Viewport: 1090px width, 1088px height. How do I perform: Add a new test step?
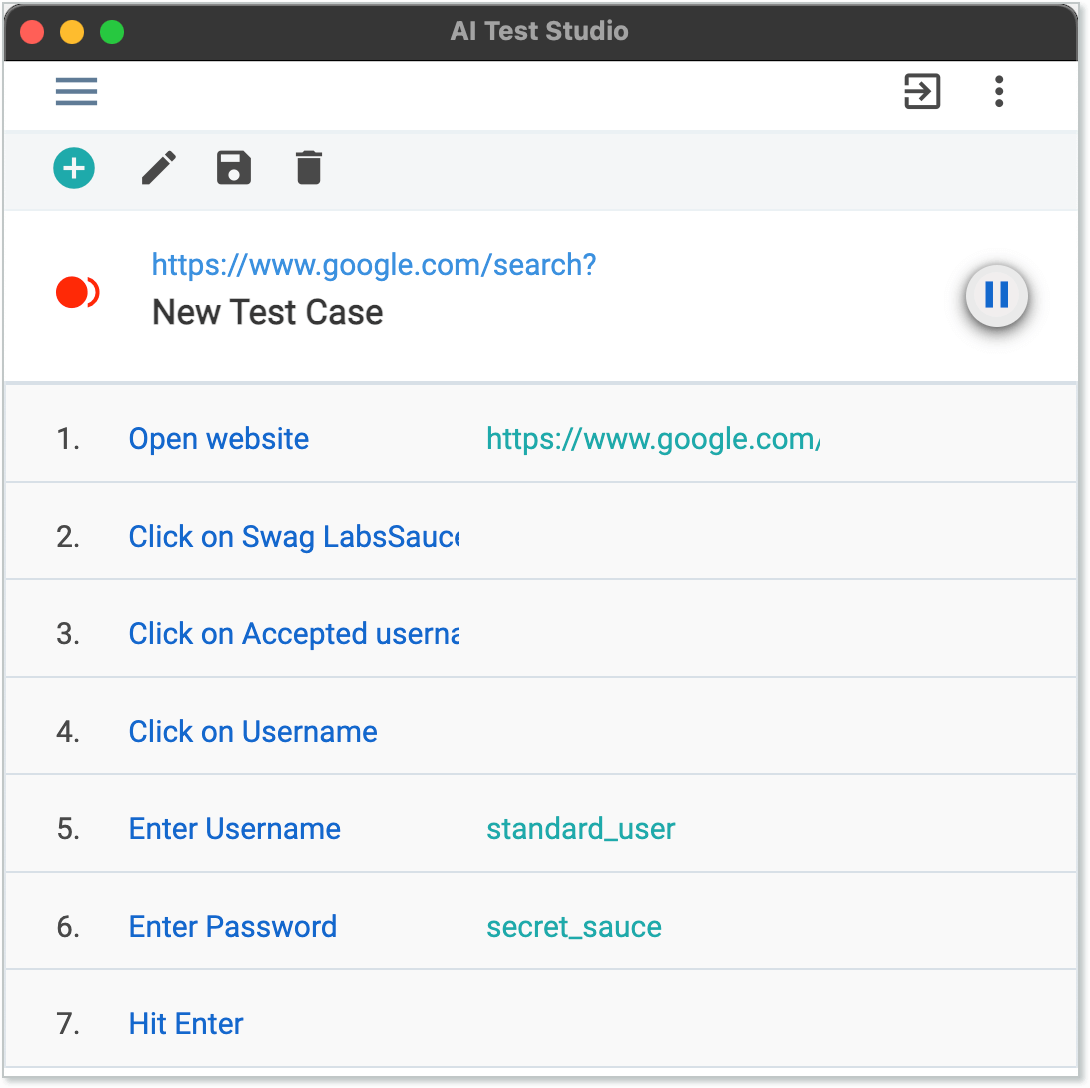click(x=74, y=168)
